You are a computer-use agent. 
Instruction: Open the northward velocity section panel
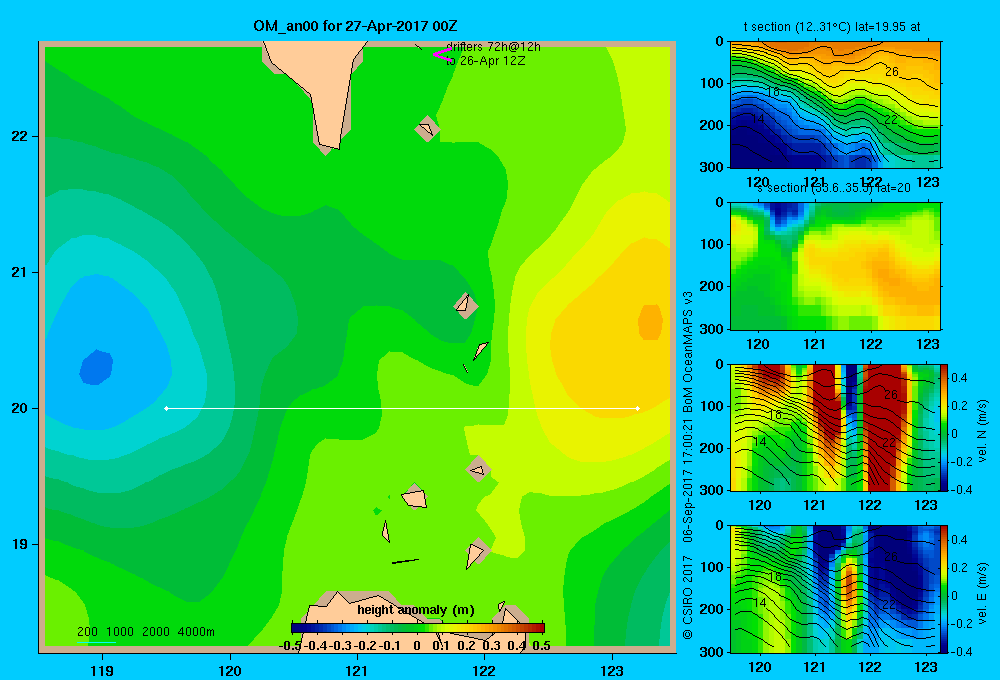tap(835, 427)
